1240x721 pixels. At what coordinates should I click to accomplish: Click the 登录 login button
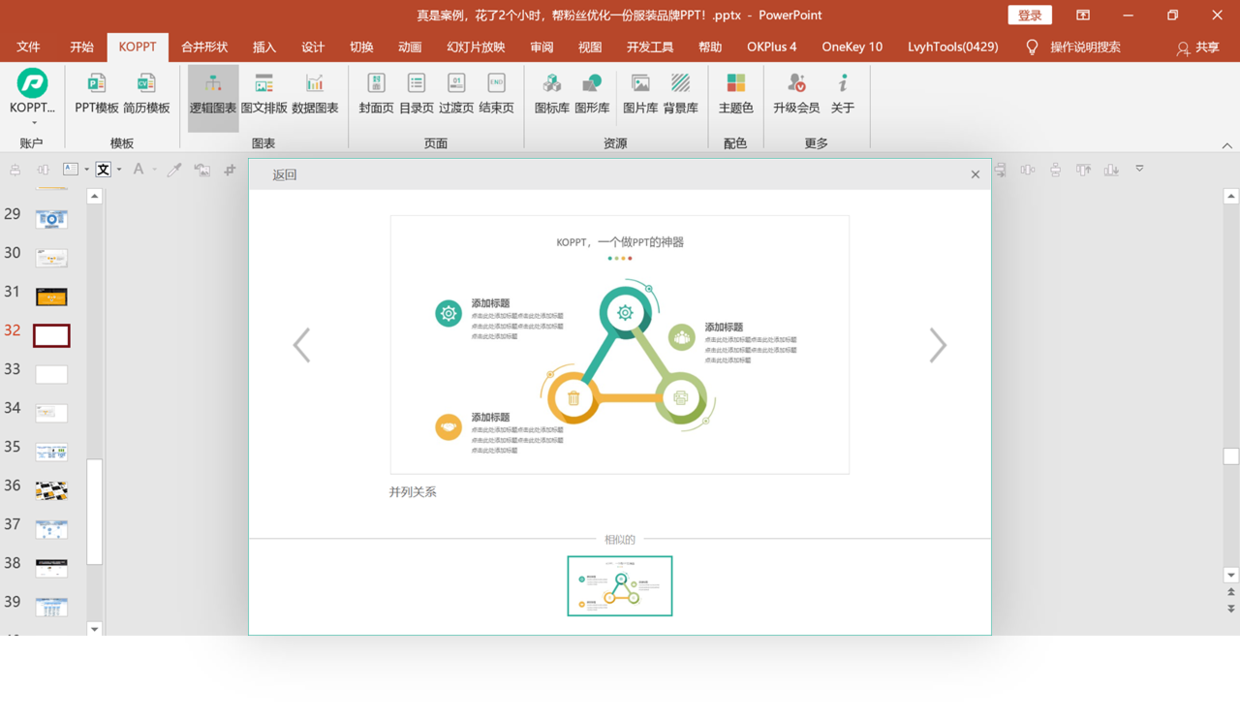pyautogui.click(x=1030, y=15)
